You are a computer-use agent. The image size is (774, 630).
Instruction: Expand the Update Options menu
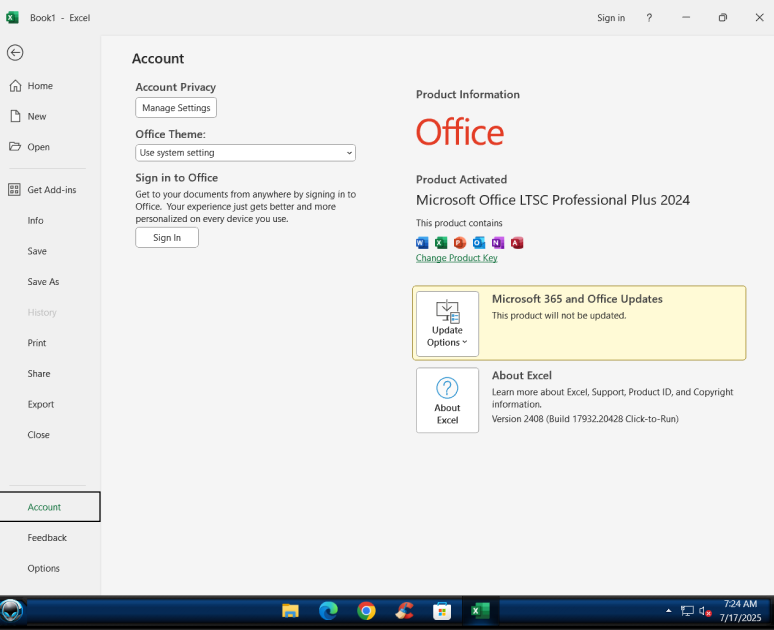click(447, 323)
